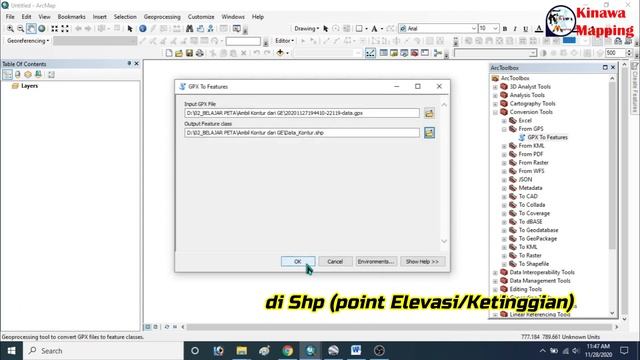The width and height of the screenshot is (640, 360).
Task: Click Fixed Zoom In icon
Action: coord(54,29)
